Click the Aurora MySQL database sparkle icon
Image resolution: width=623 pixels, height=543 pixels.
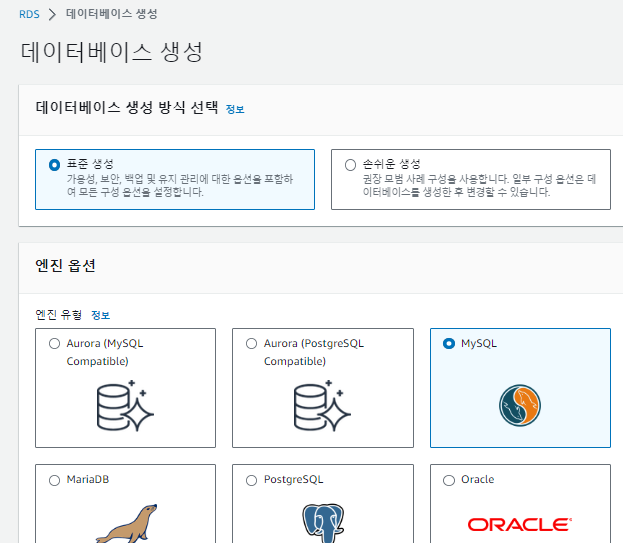[125, 406]
